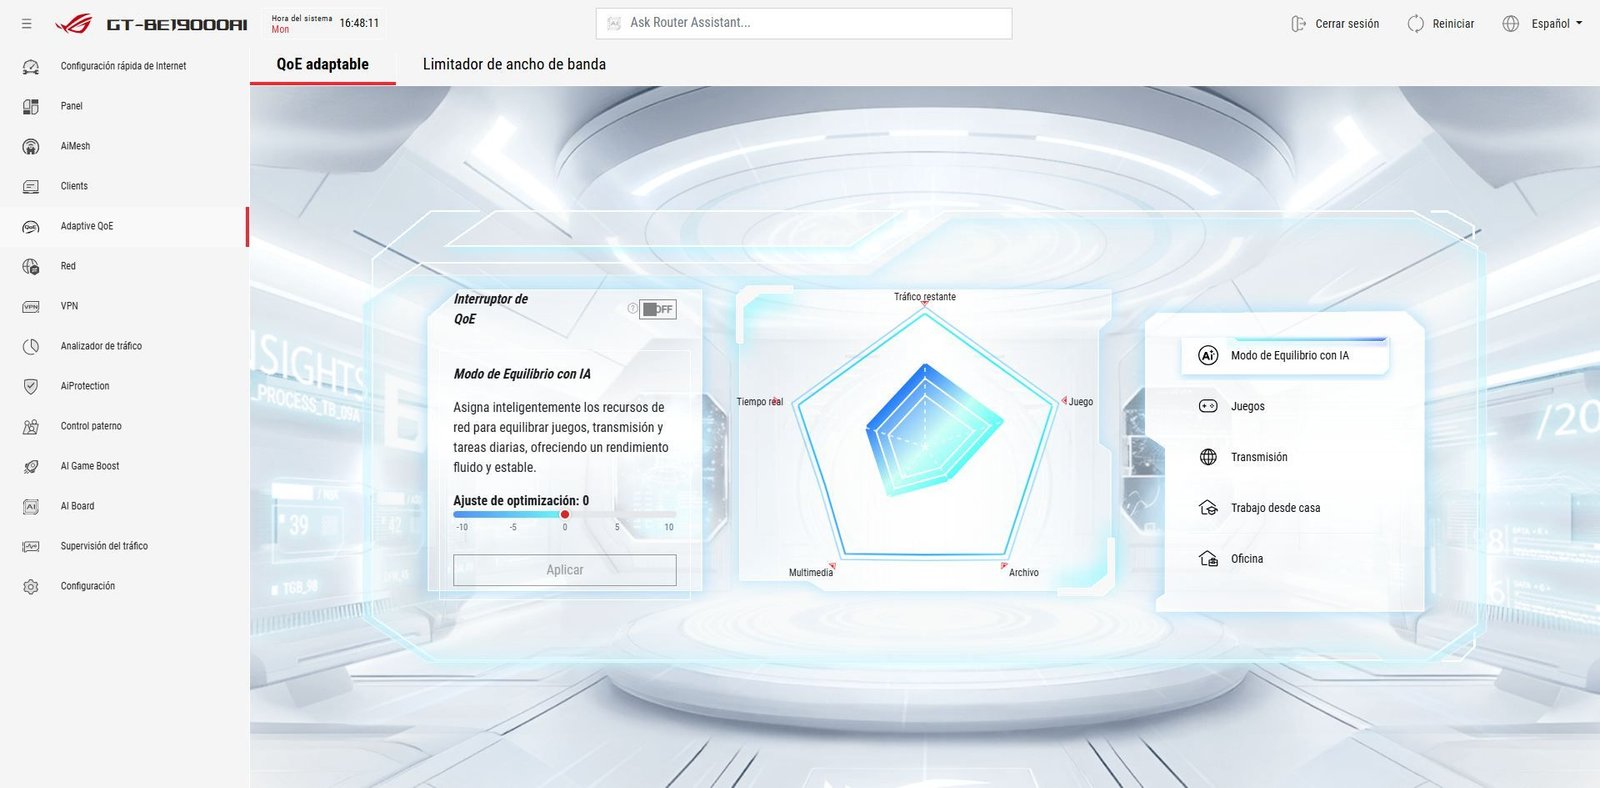The width and height of the screenshot is (1600, 788).
Task: Open the Analizador de tráfico icon
Action: 31,346
